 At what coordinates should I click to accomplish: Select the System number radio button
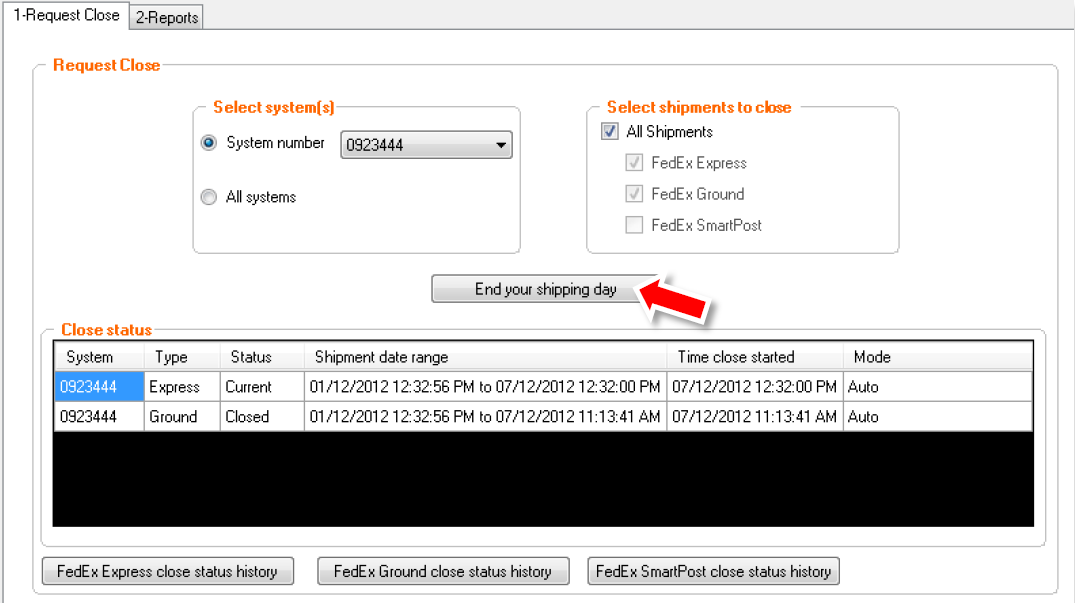(208, 143)
